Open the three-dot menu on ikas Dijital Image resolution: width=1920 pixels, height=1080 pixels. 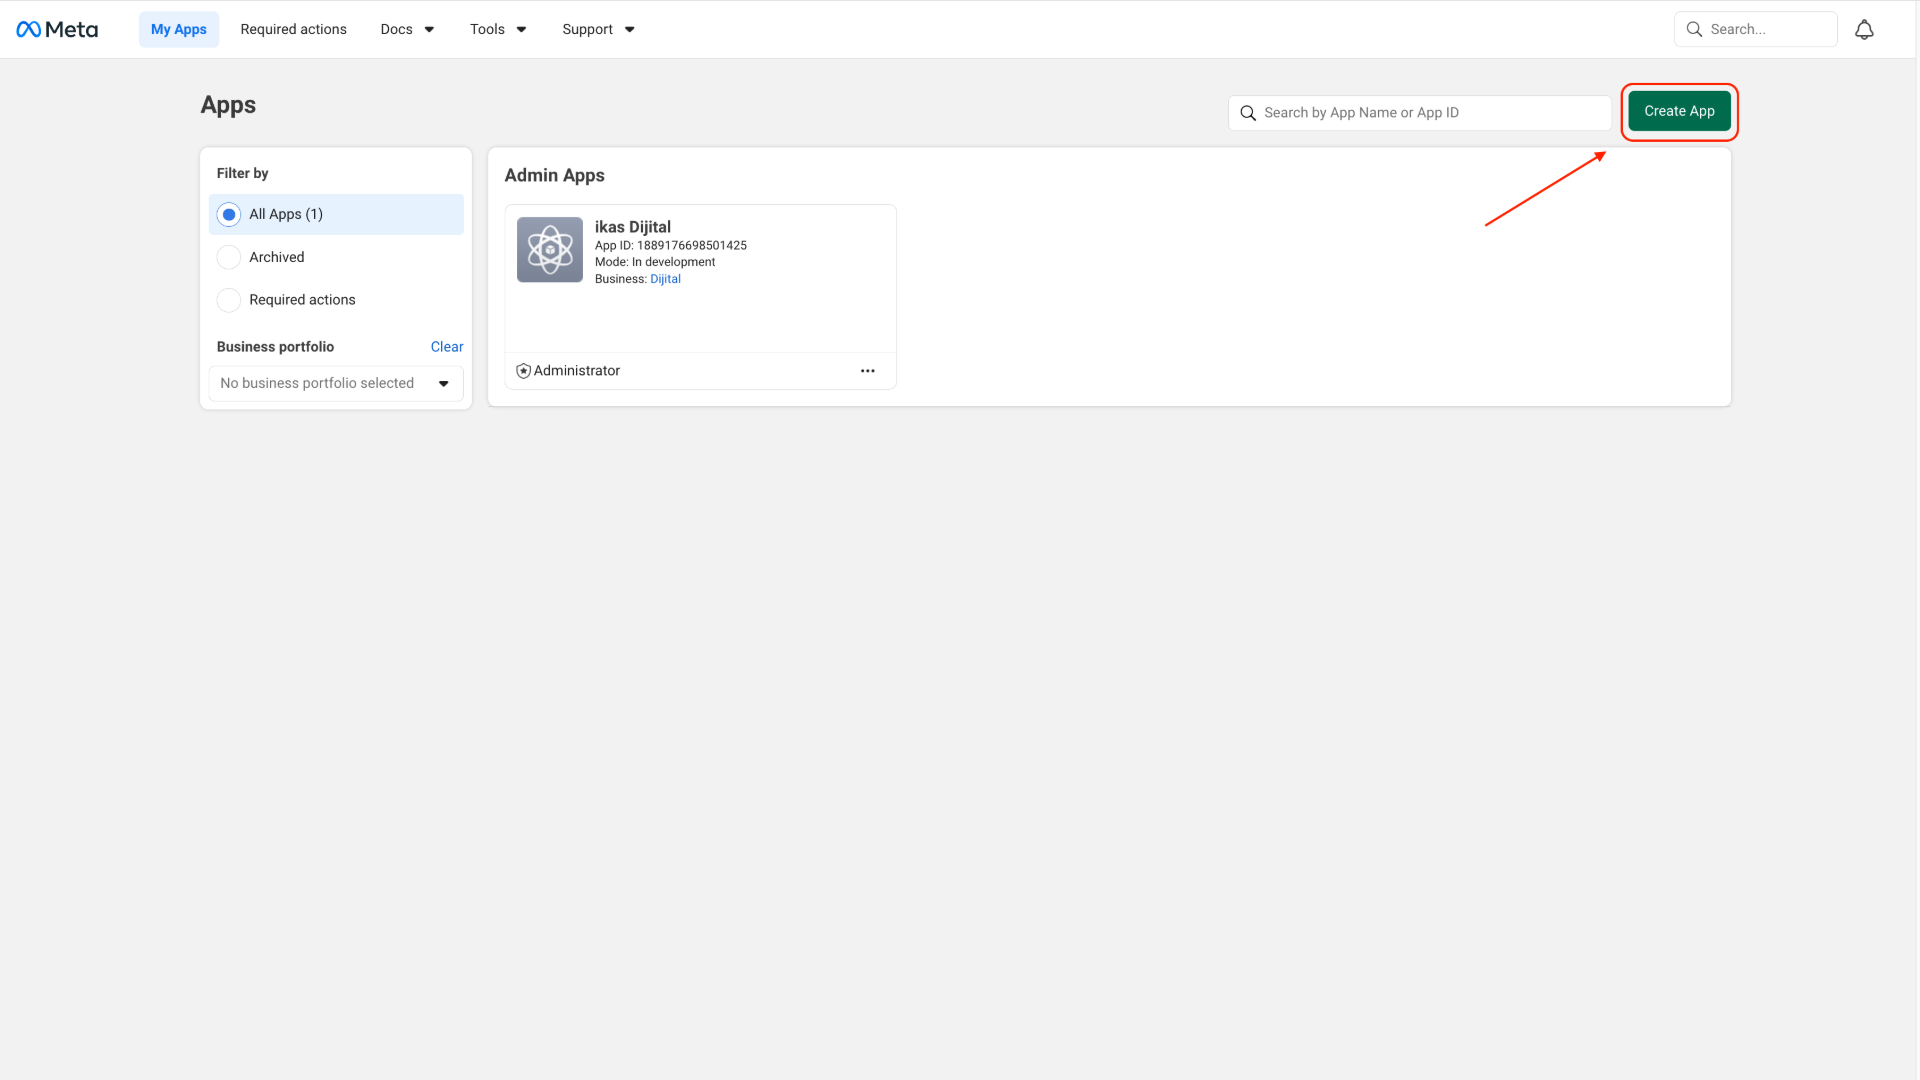[x=868, y=371]
